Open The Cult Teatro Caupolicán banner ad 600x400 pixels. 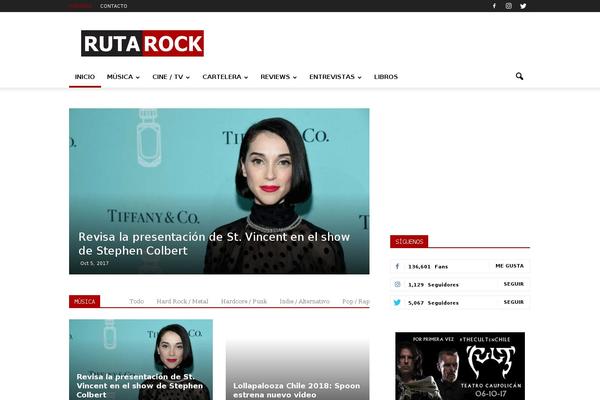coord(460,366)
